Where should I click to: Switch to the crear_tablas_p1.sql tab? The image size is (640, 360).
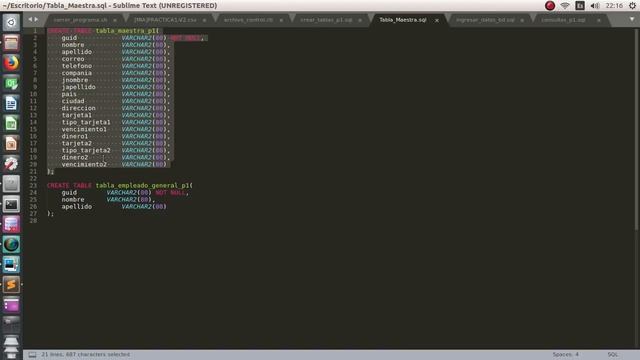click(x=326, y=20)
